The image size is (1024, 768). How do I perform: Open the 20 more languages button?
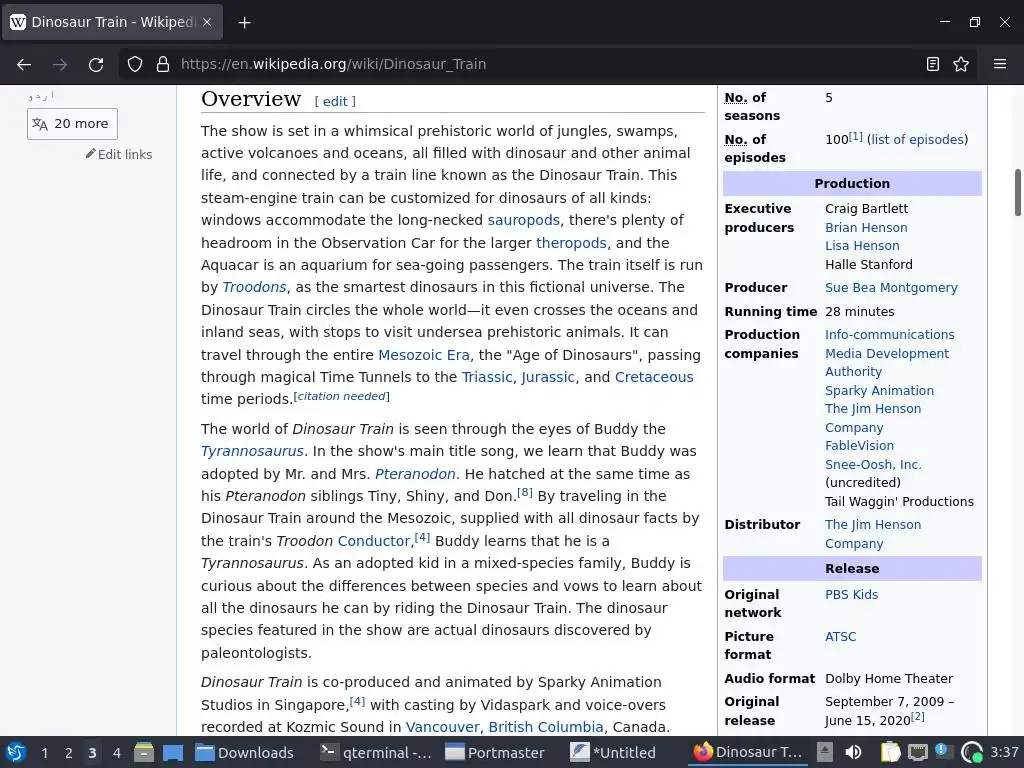tap(72, 123)
